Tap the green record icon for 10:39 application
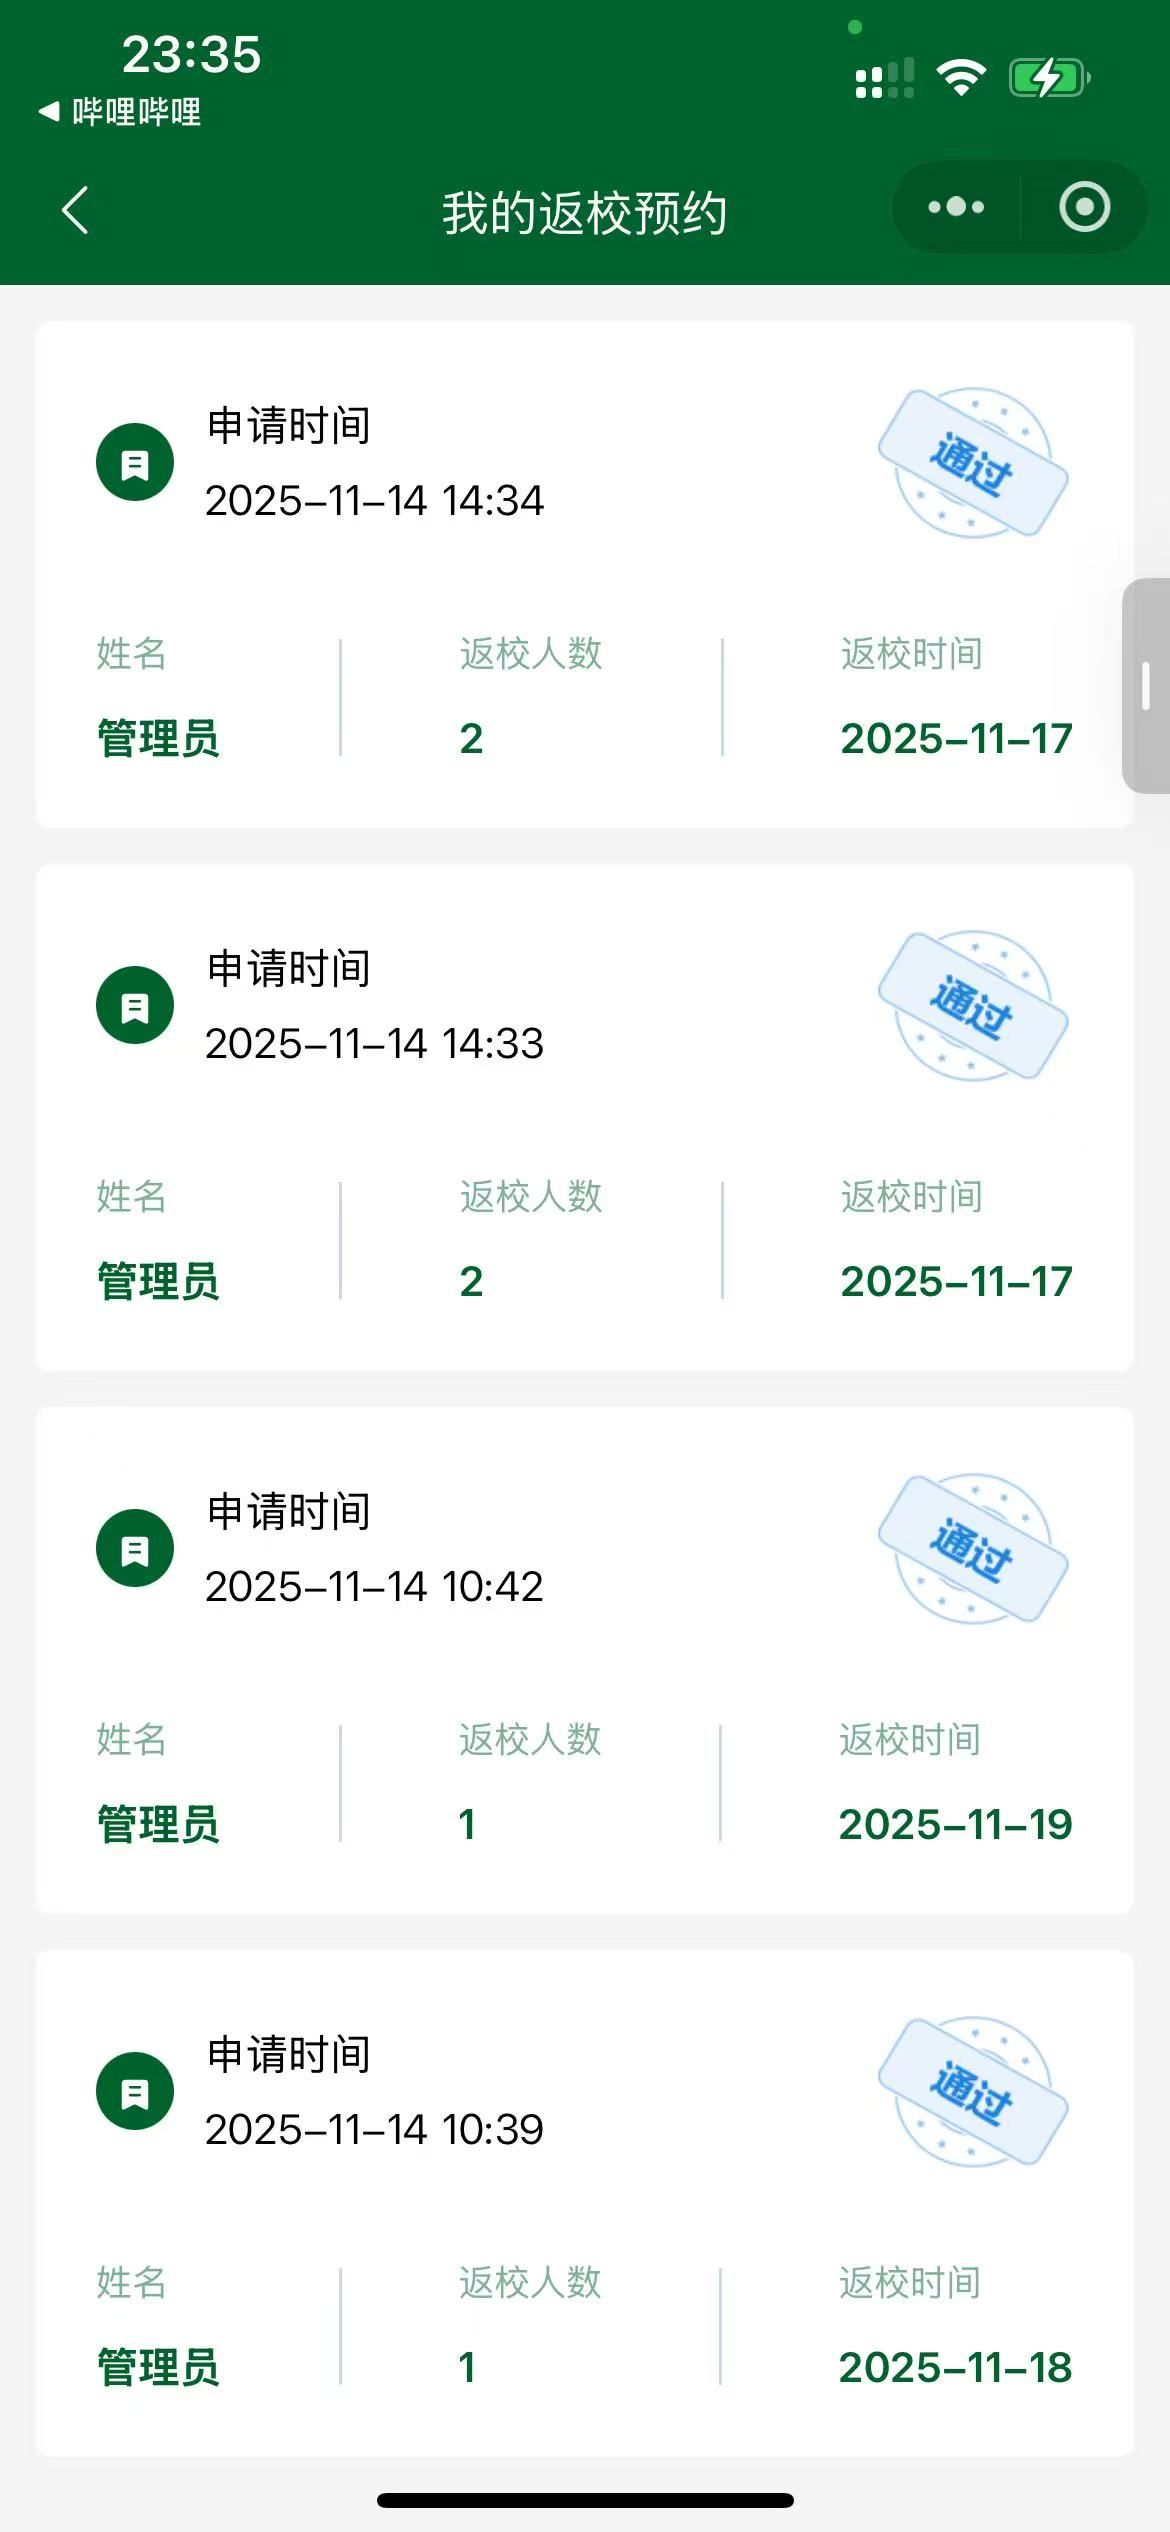 (135, 2091)
